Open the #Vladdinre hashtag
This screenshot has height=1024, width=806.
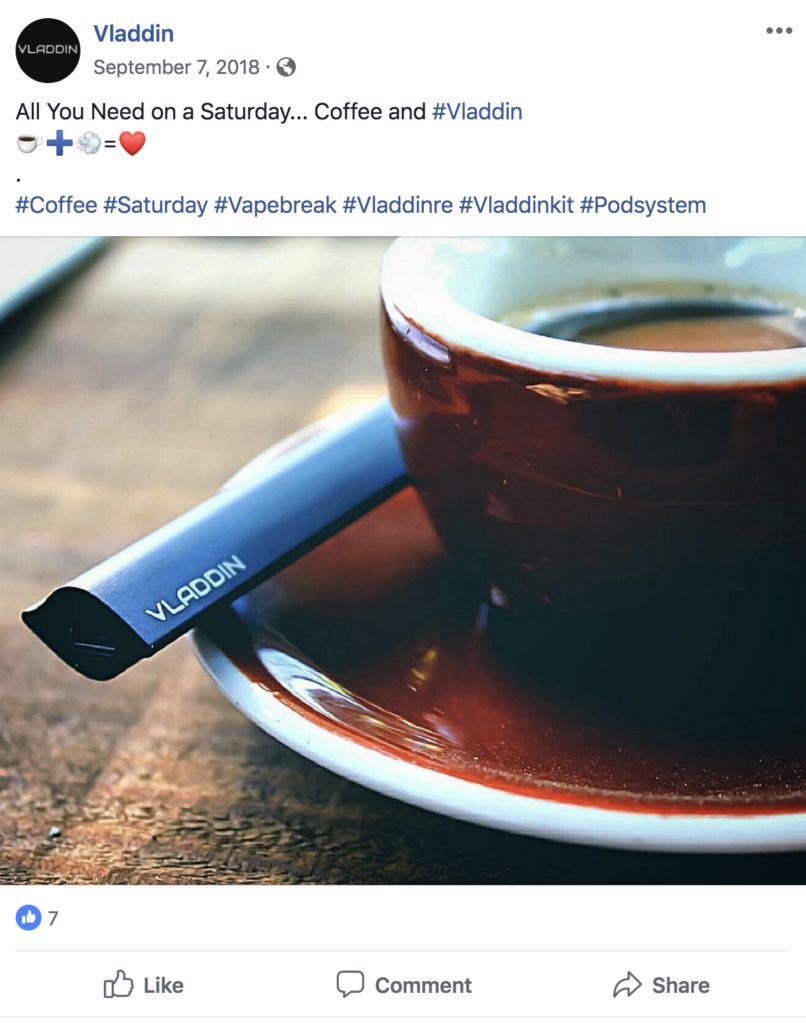tap(398, 205)
